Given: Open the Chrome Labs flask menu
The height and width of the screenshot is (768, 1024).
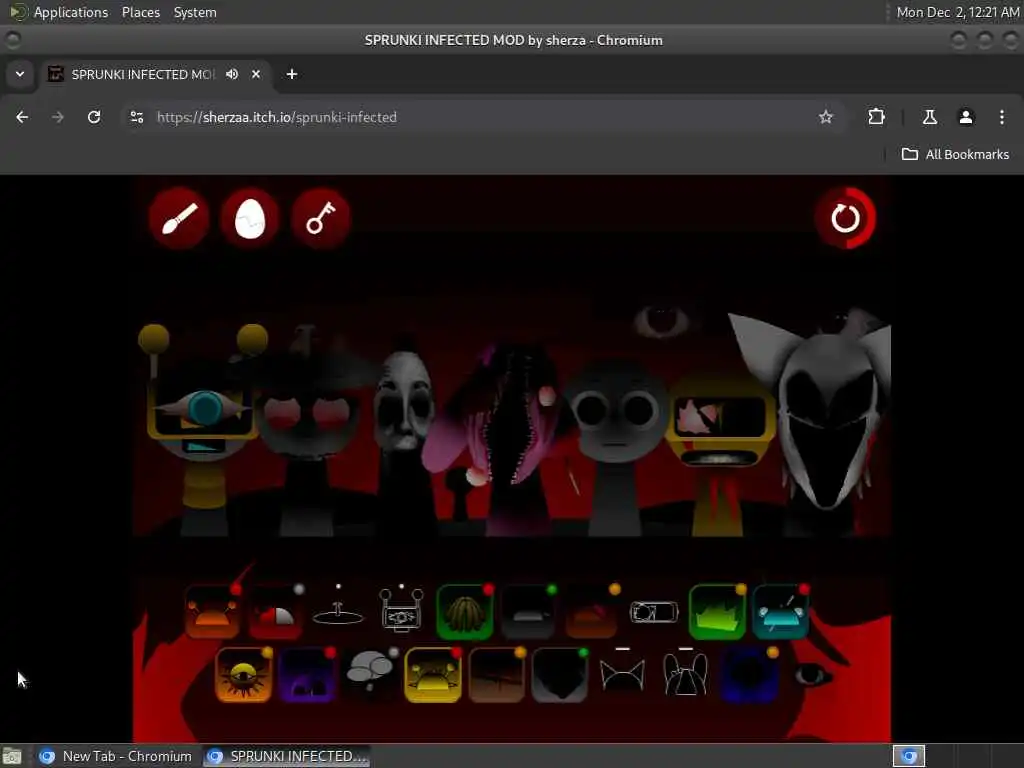Looking at the screenshot, I should (x=930, y=117).
